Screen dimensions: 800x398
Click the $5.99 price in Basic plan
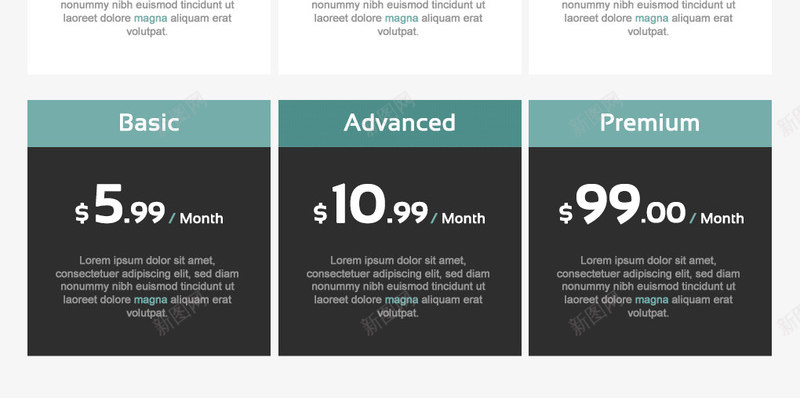pyautogui.click(x=120, y=205)
